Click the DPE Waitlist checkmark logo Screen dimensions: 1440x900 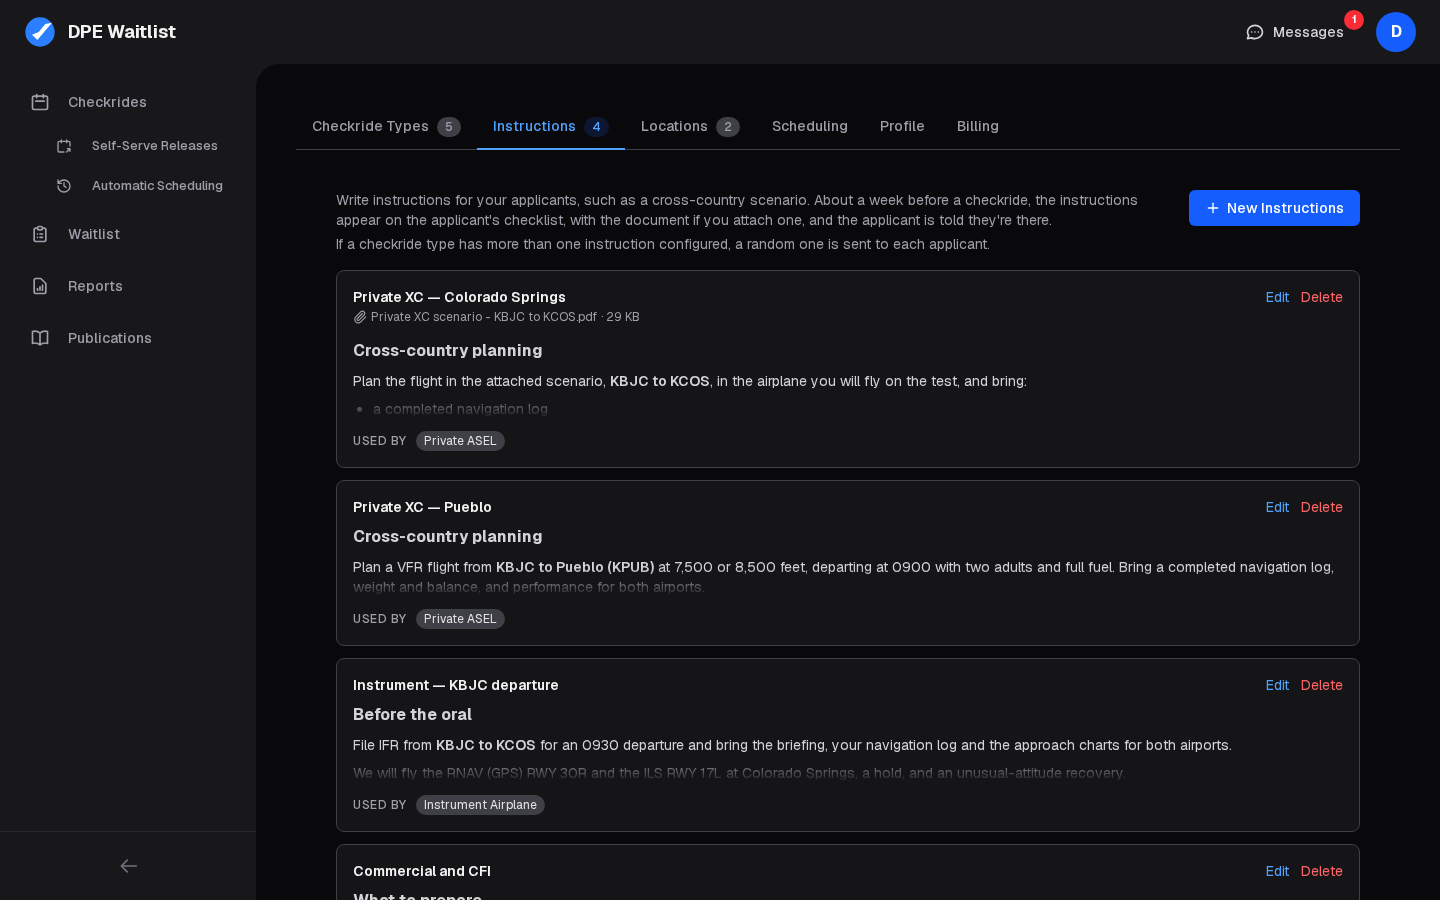click(40, 32)
